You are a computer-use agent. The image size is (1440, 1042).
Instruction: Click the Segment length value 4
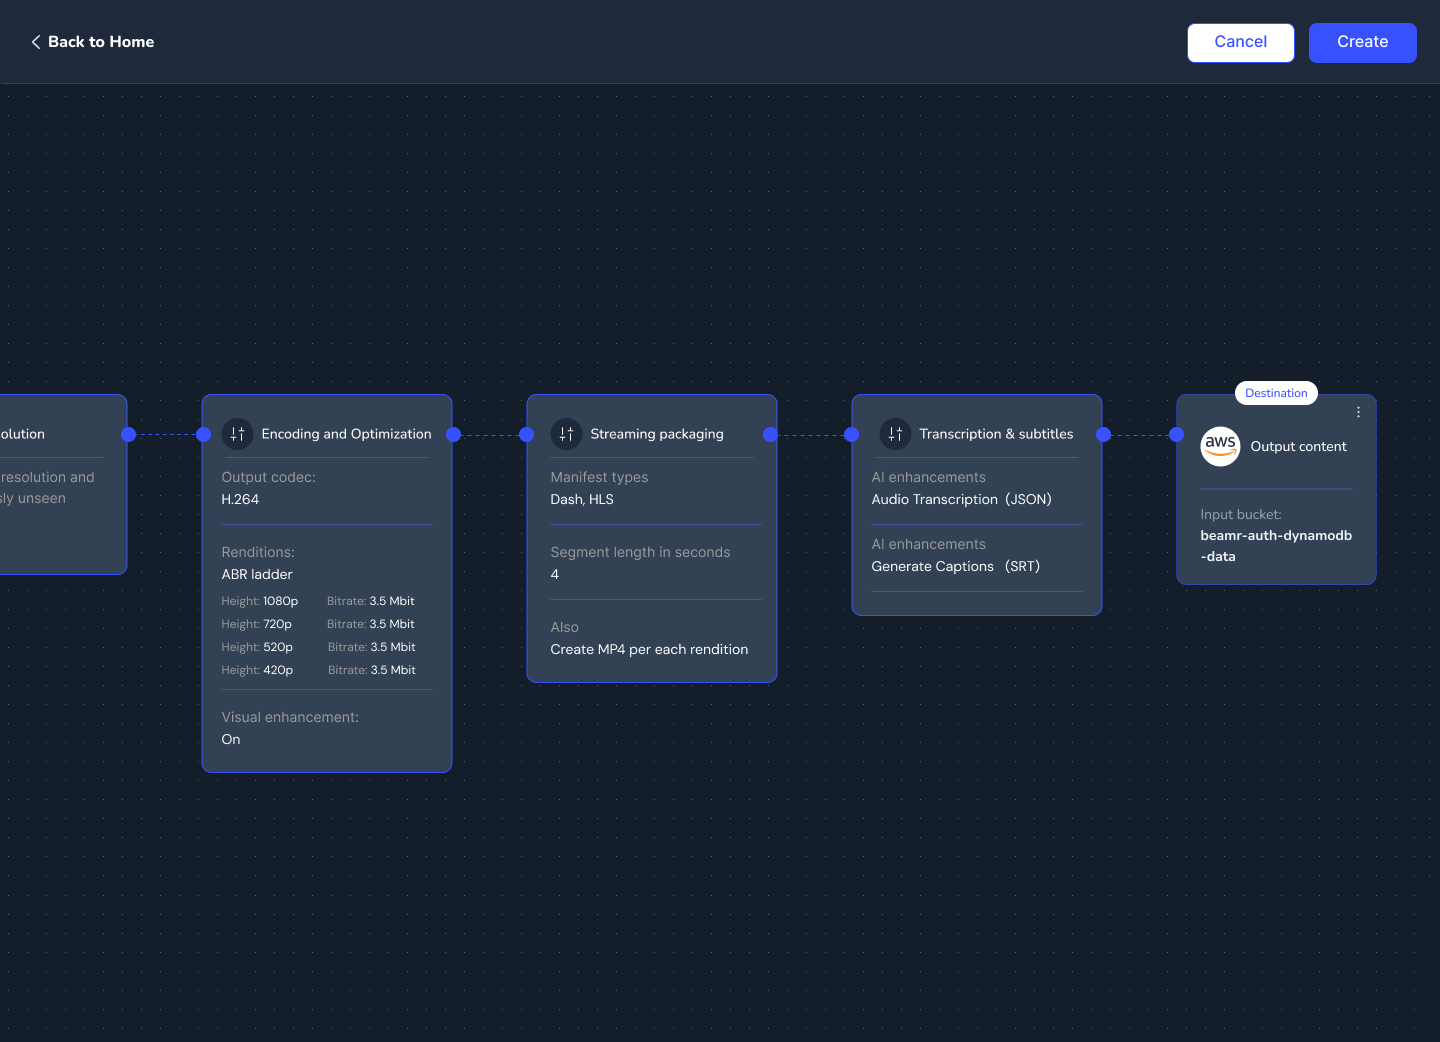(555, 574)
